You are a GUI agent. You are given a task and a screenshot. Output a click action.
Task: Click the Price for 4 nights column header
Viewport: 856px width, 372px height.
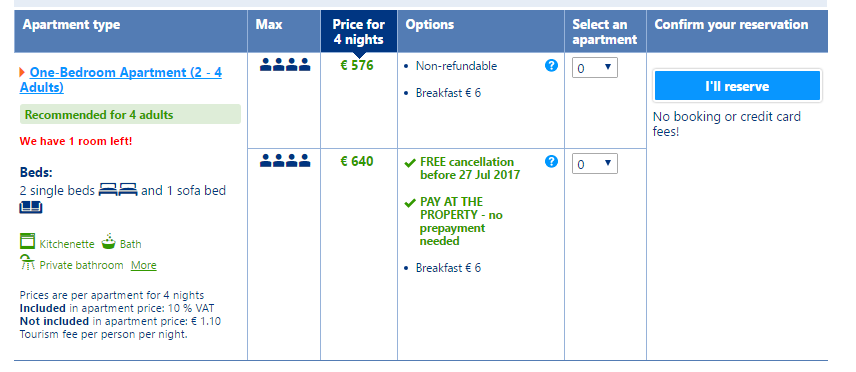click(359, 32)
